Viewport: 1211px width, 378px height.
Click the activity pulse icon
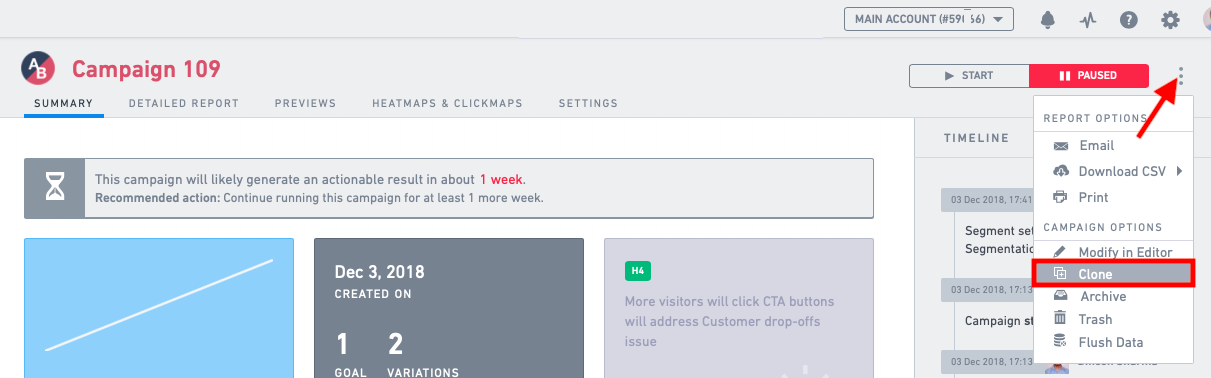(1088, 20)
